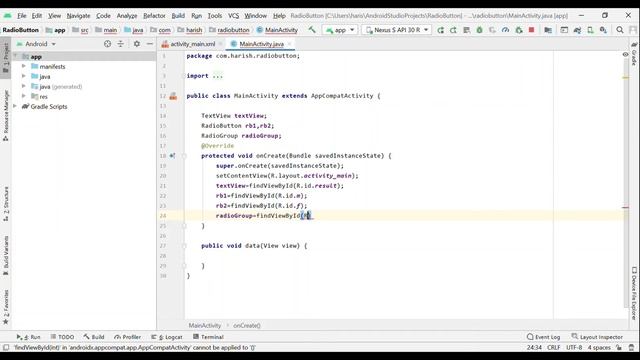Click the Project Structure folder icon

[x=548, y=30]
